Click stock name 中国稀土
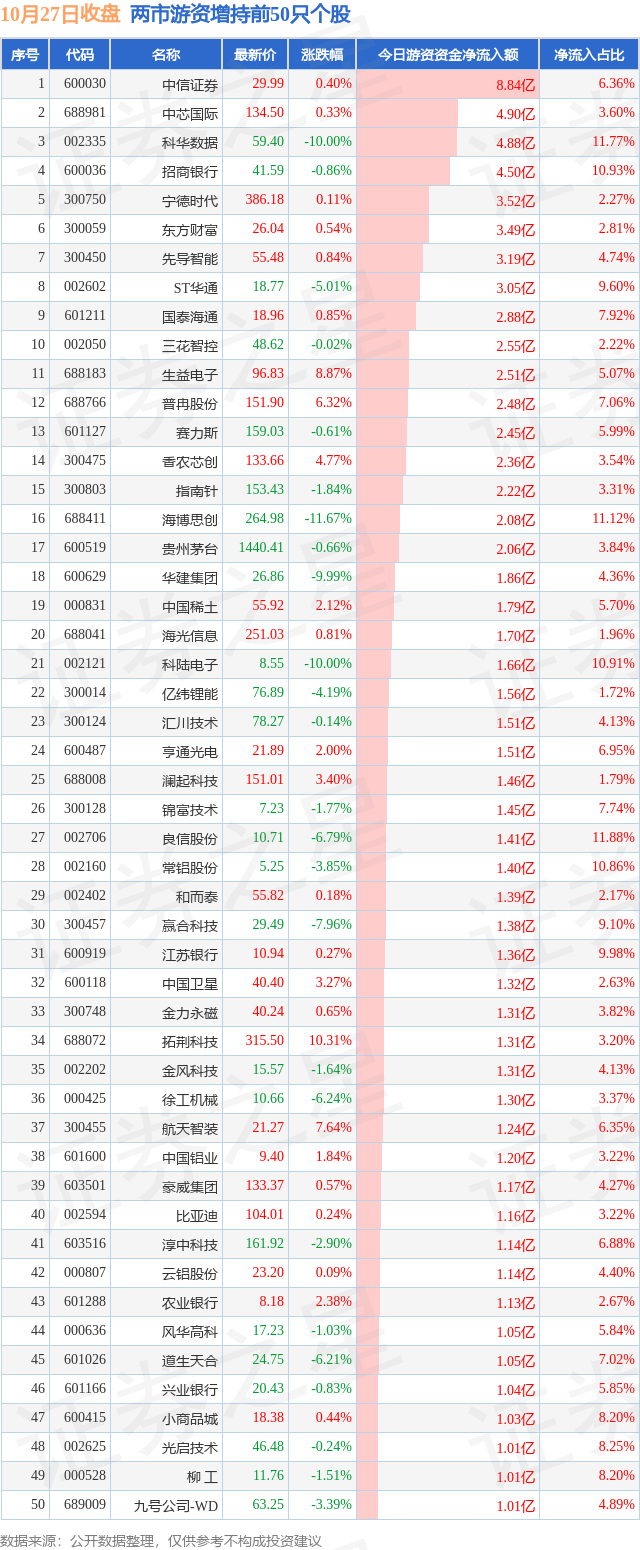 pos(190,606)
